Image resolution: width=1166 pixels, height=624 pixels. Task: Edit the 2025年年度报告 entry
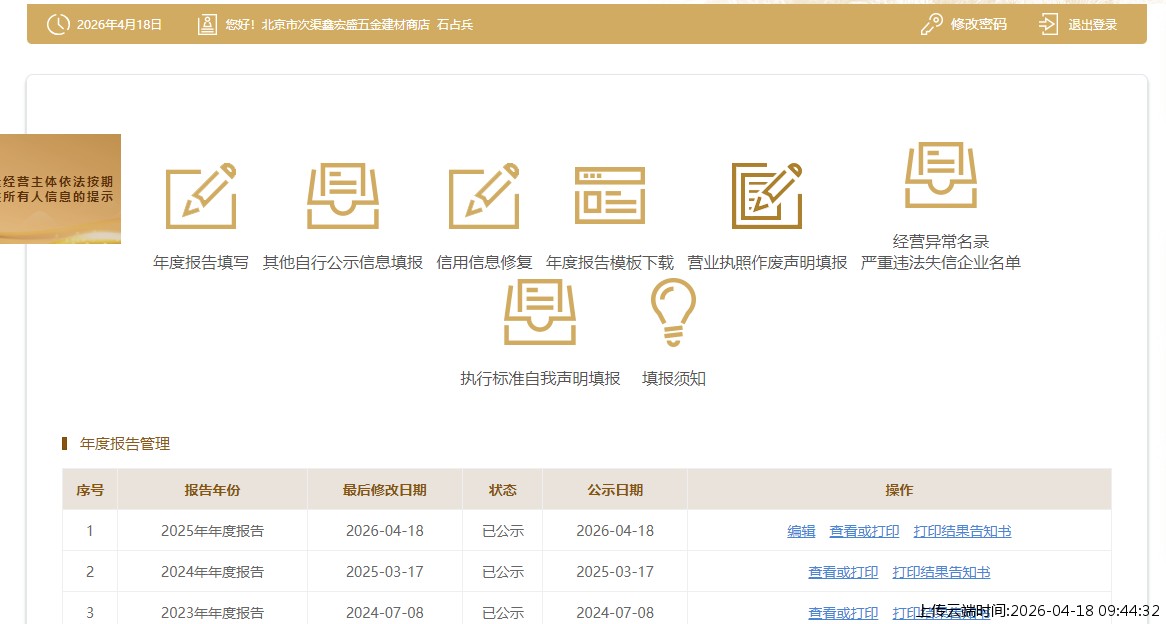tap(801, 531)
